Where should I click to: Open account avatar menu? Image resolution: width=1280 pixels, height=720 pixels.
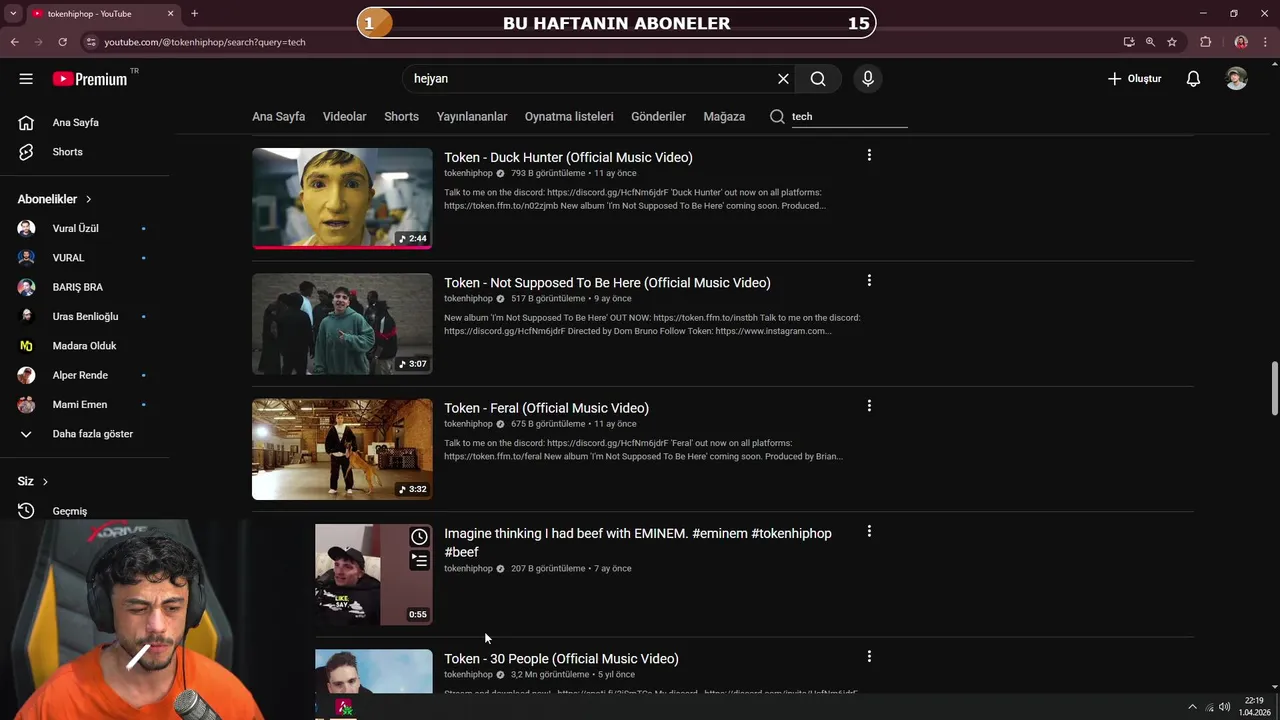click(1236, 79)
